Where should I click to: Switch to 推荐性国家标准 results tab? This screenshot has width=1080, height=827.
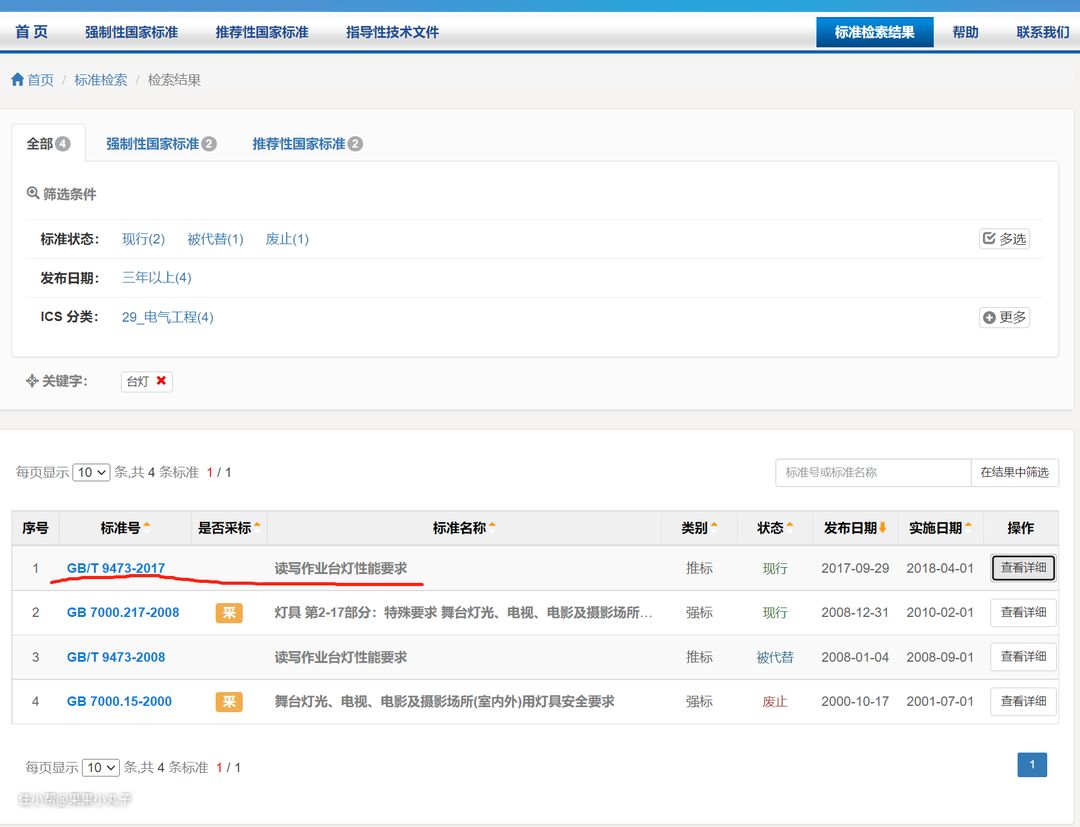(x=306, y=144)
